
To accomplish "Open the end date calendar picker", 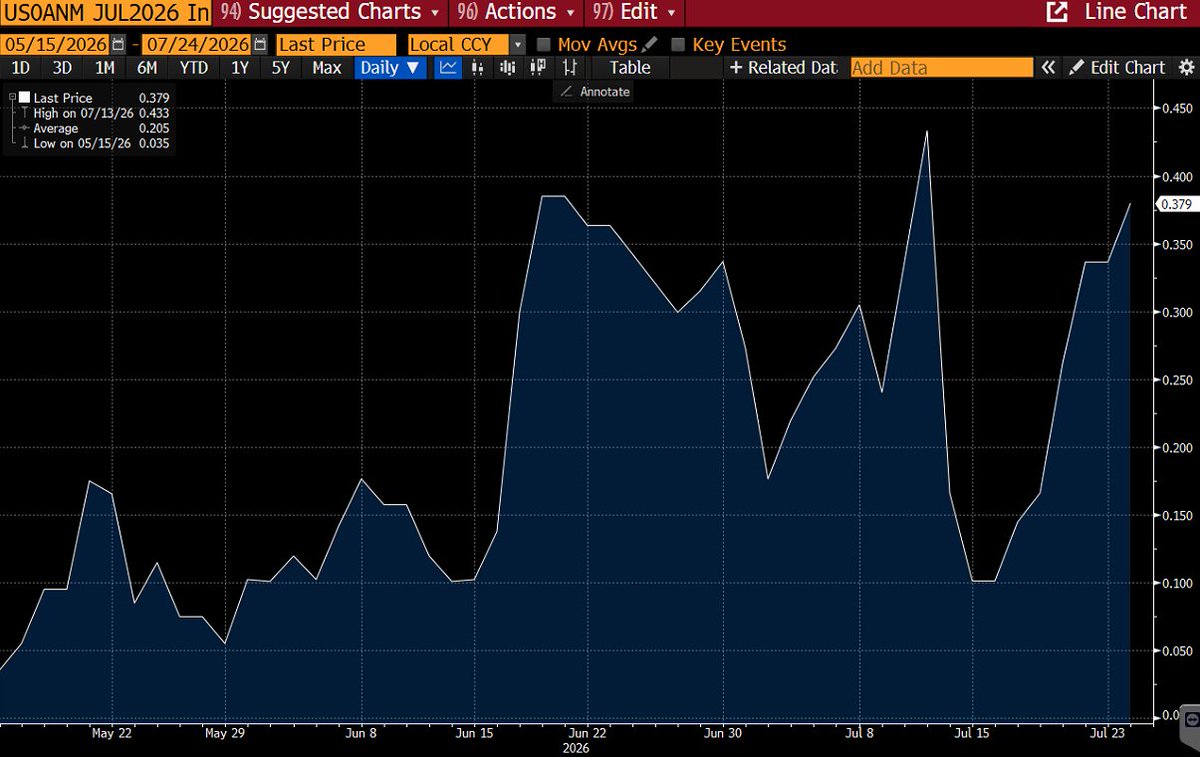I will (x=261, y=45).
